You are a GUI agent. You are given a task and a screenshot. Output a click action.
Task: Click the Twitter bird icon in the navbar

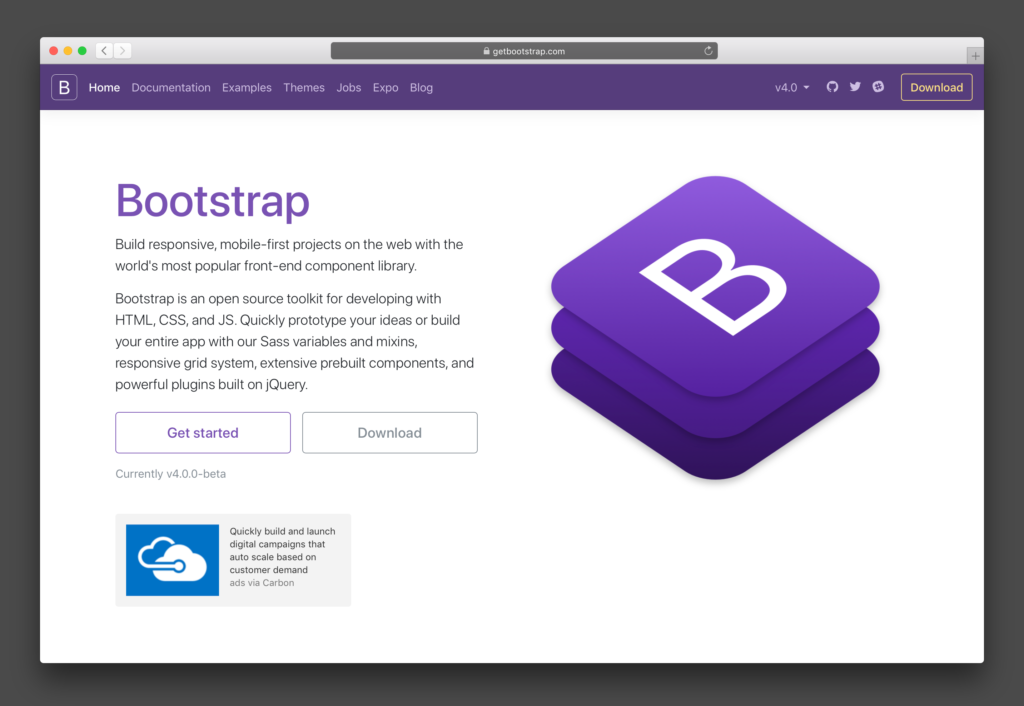855,87
